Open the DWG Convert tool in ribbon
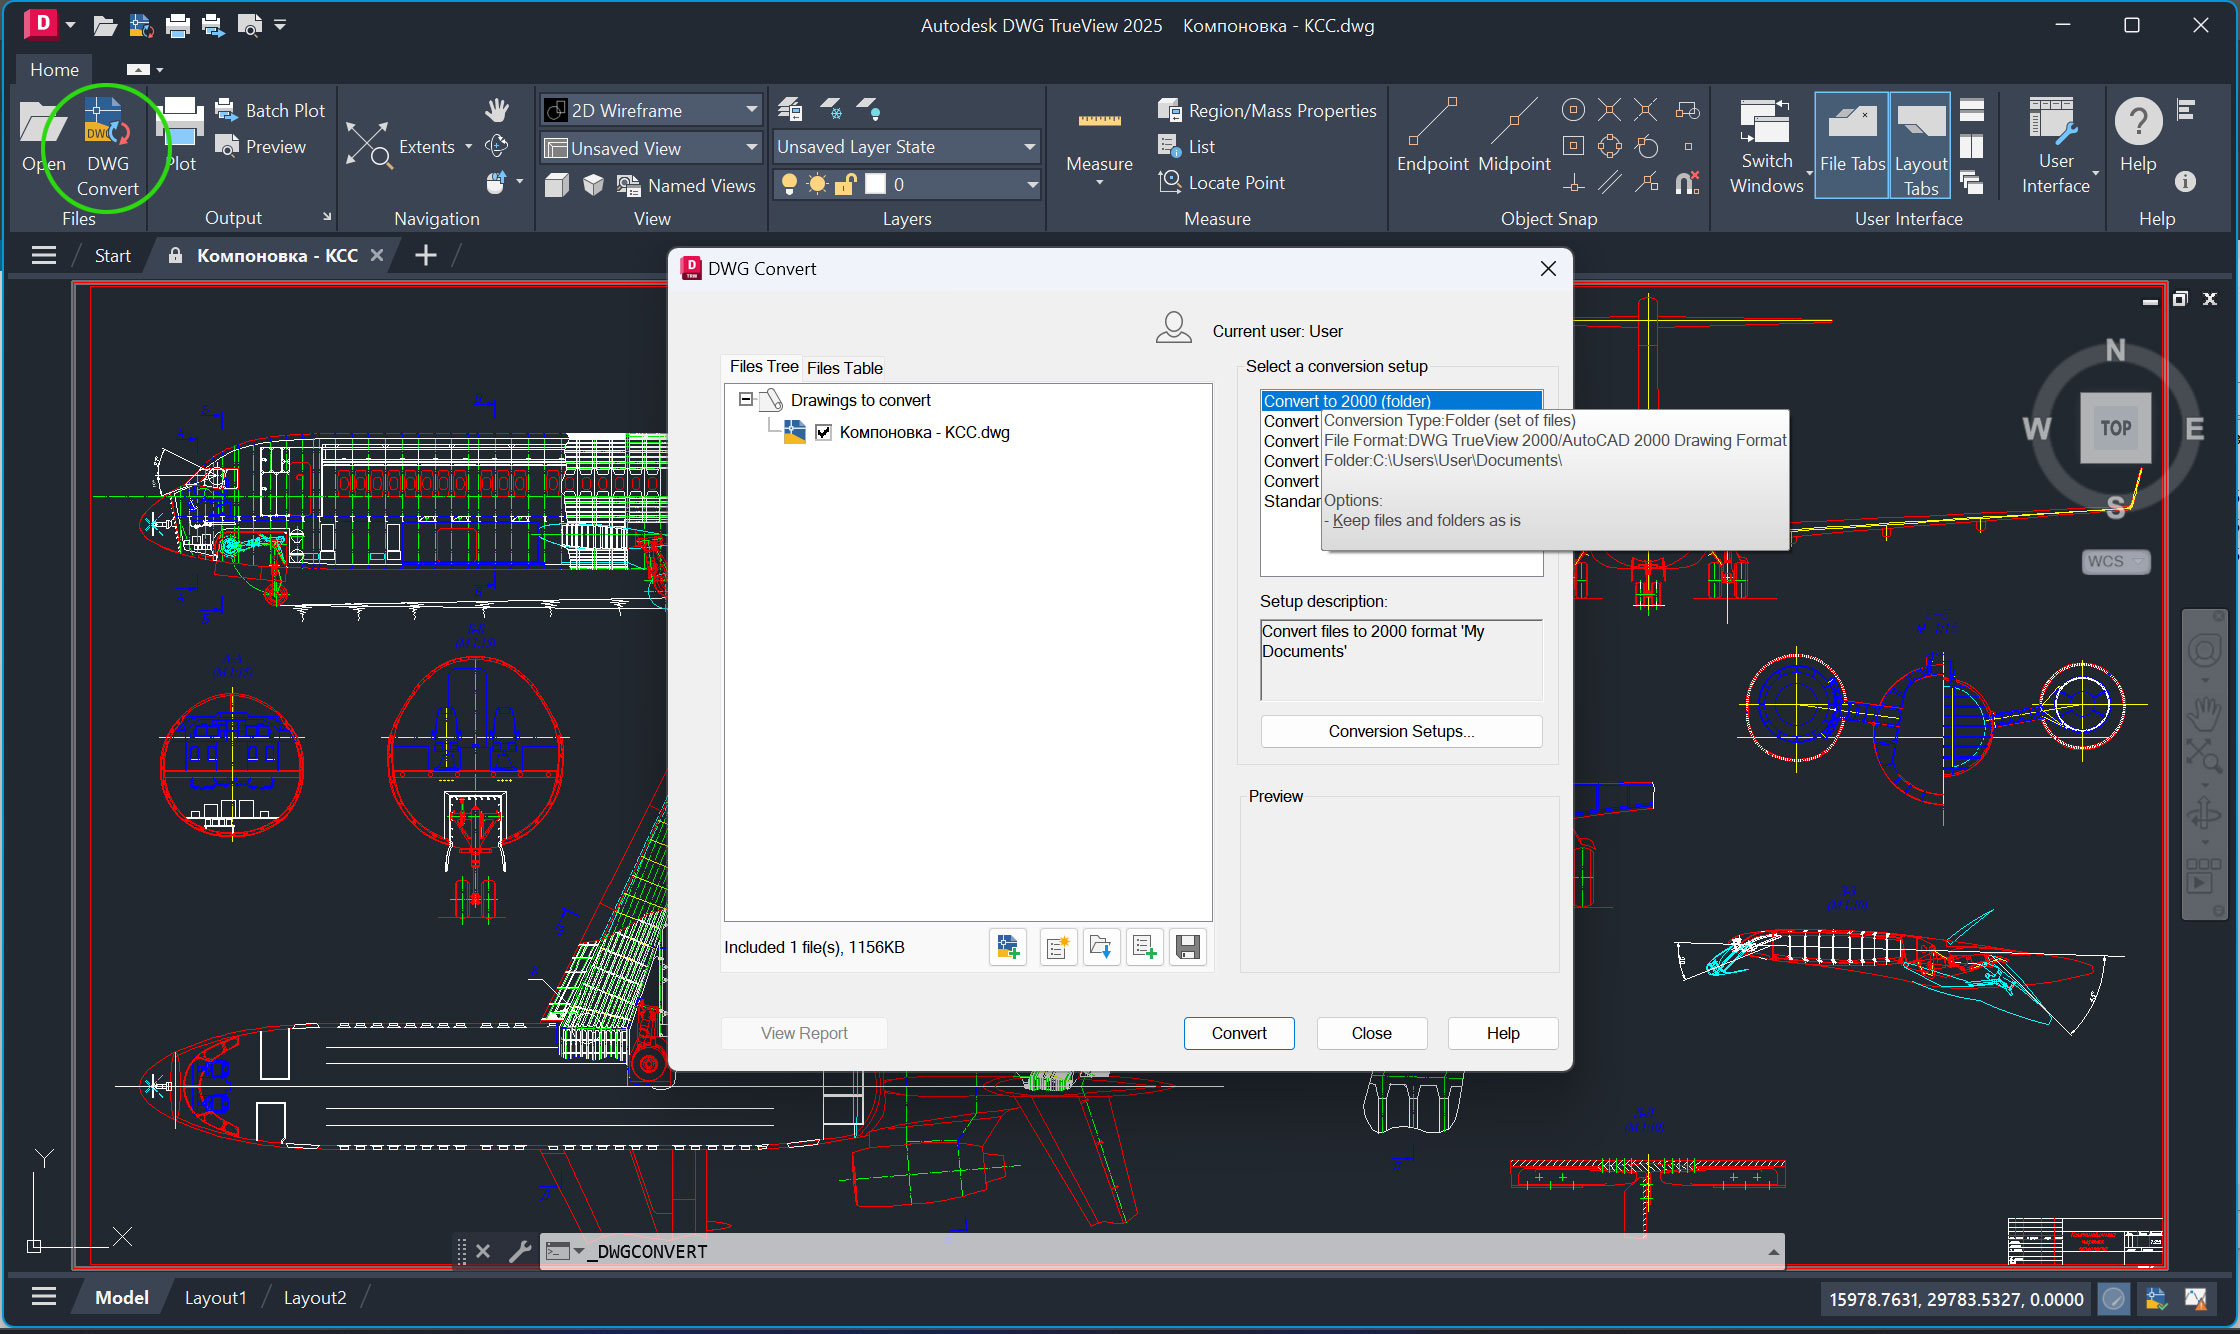2240x1334 pixels. [107, 148]
